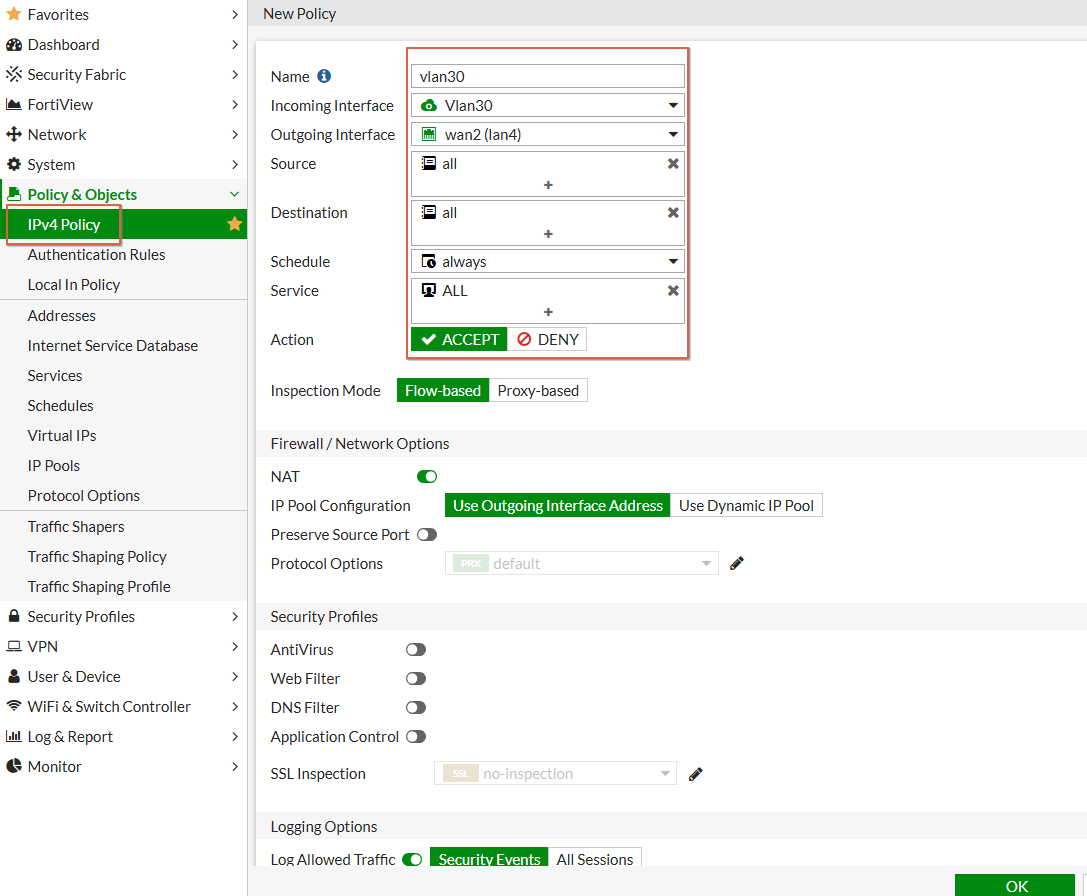The height and width of the screenshot is (896, 1087).
Task: Click the WiFi & Switch Controller icon
Action: 13,706
